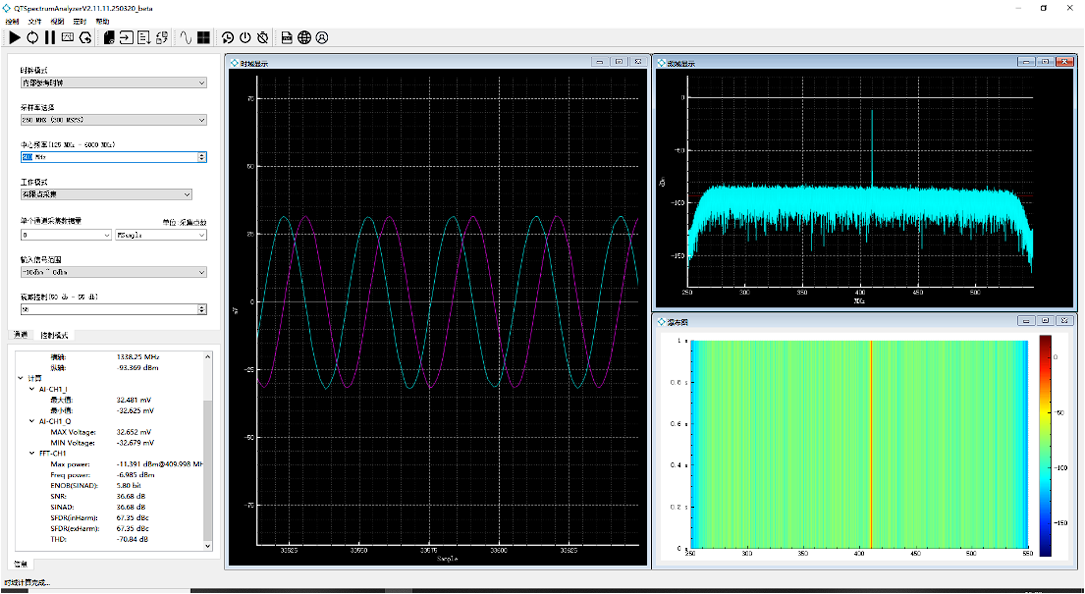
Task: Click the red line in waterfall plot
Action: [x=870, y=444]
